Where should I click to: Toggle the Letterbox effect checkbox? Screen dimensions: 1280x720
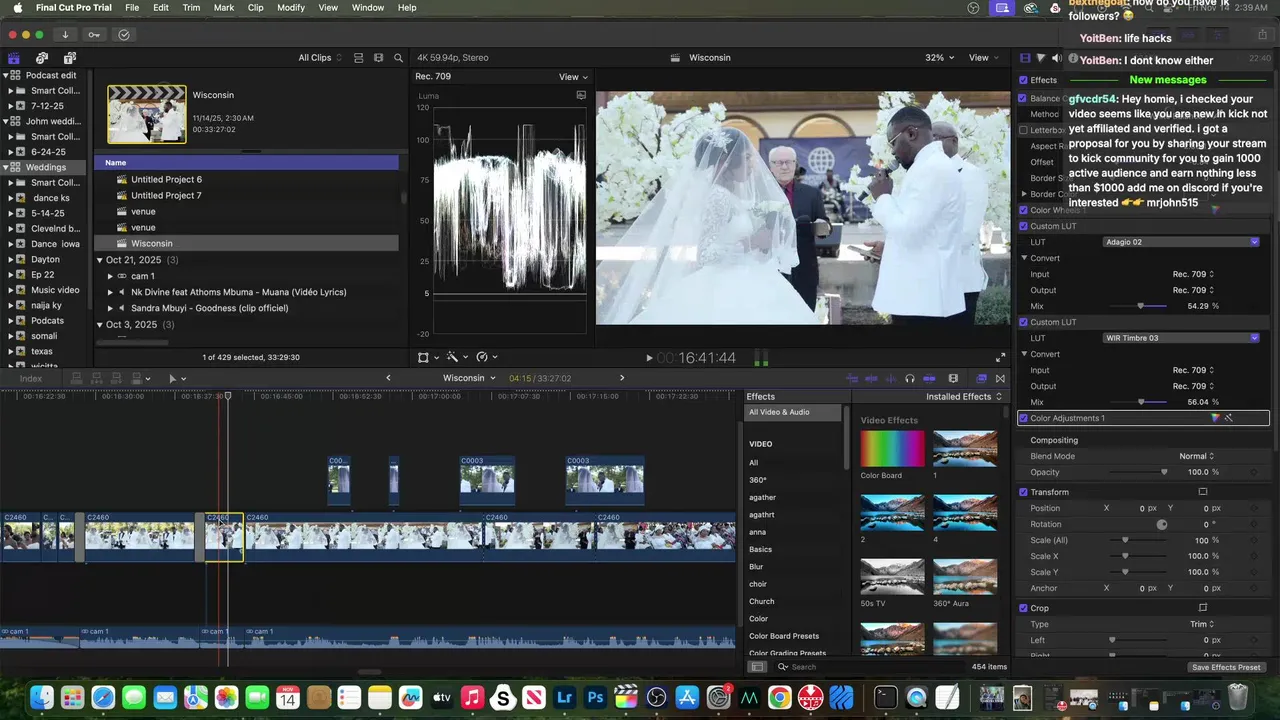pyautogui.click(x=1023, y=130)
